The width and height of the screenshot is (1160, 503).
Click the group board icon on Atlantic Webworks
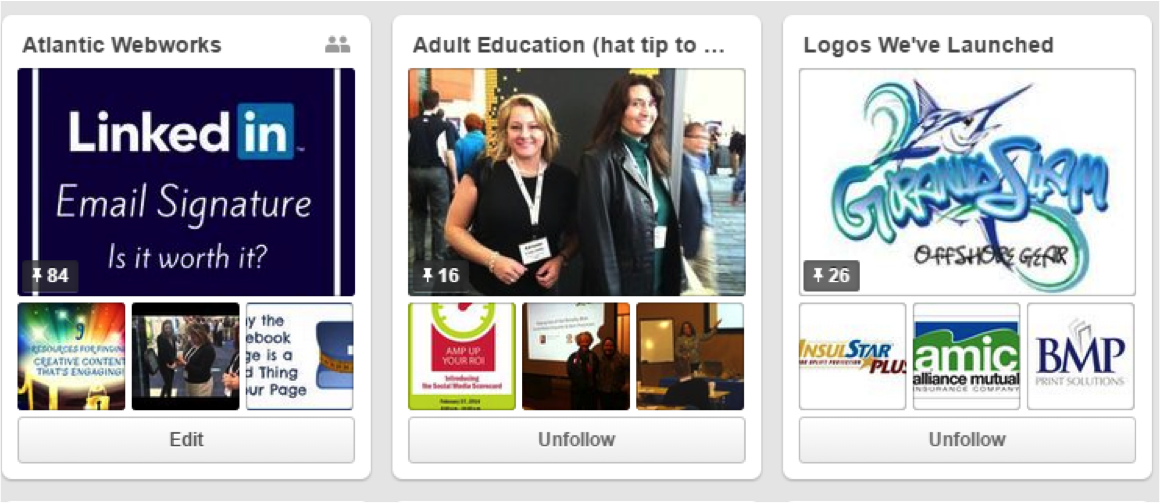tap(337, 45)
